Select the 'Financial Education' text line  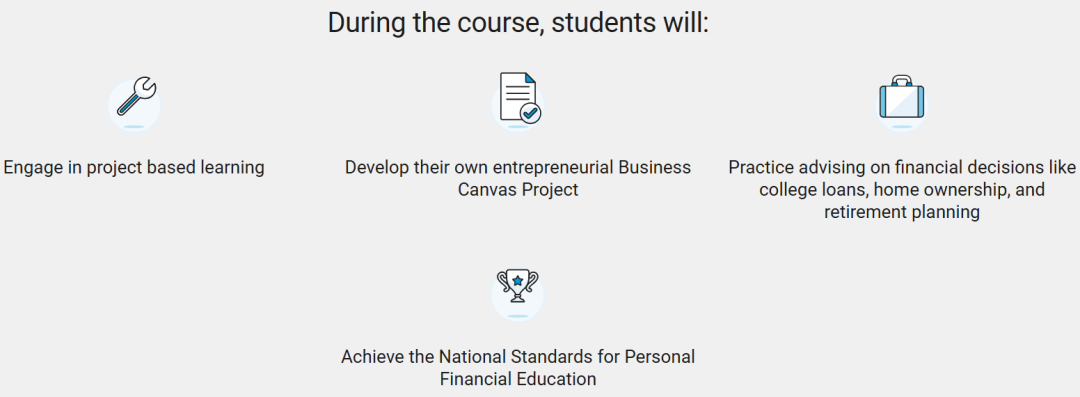(x=518, y=379)
